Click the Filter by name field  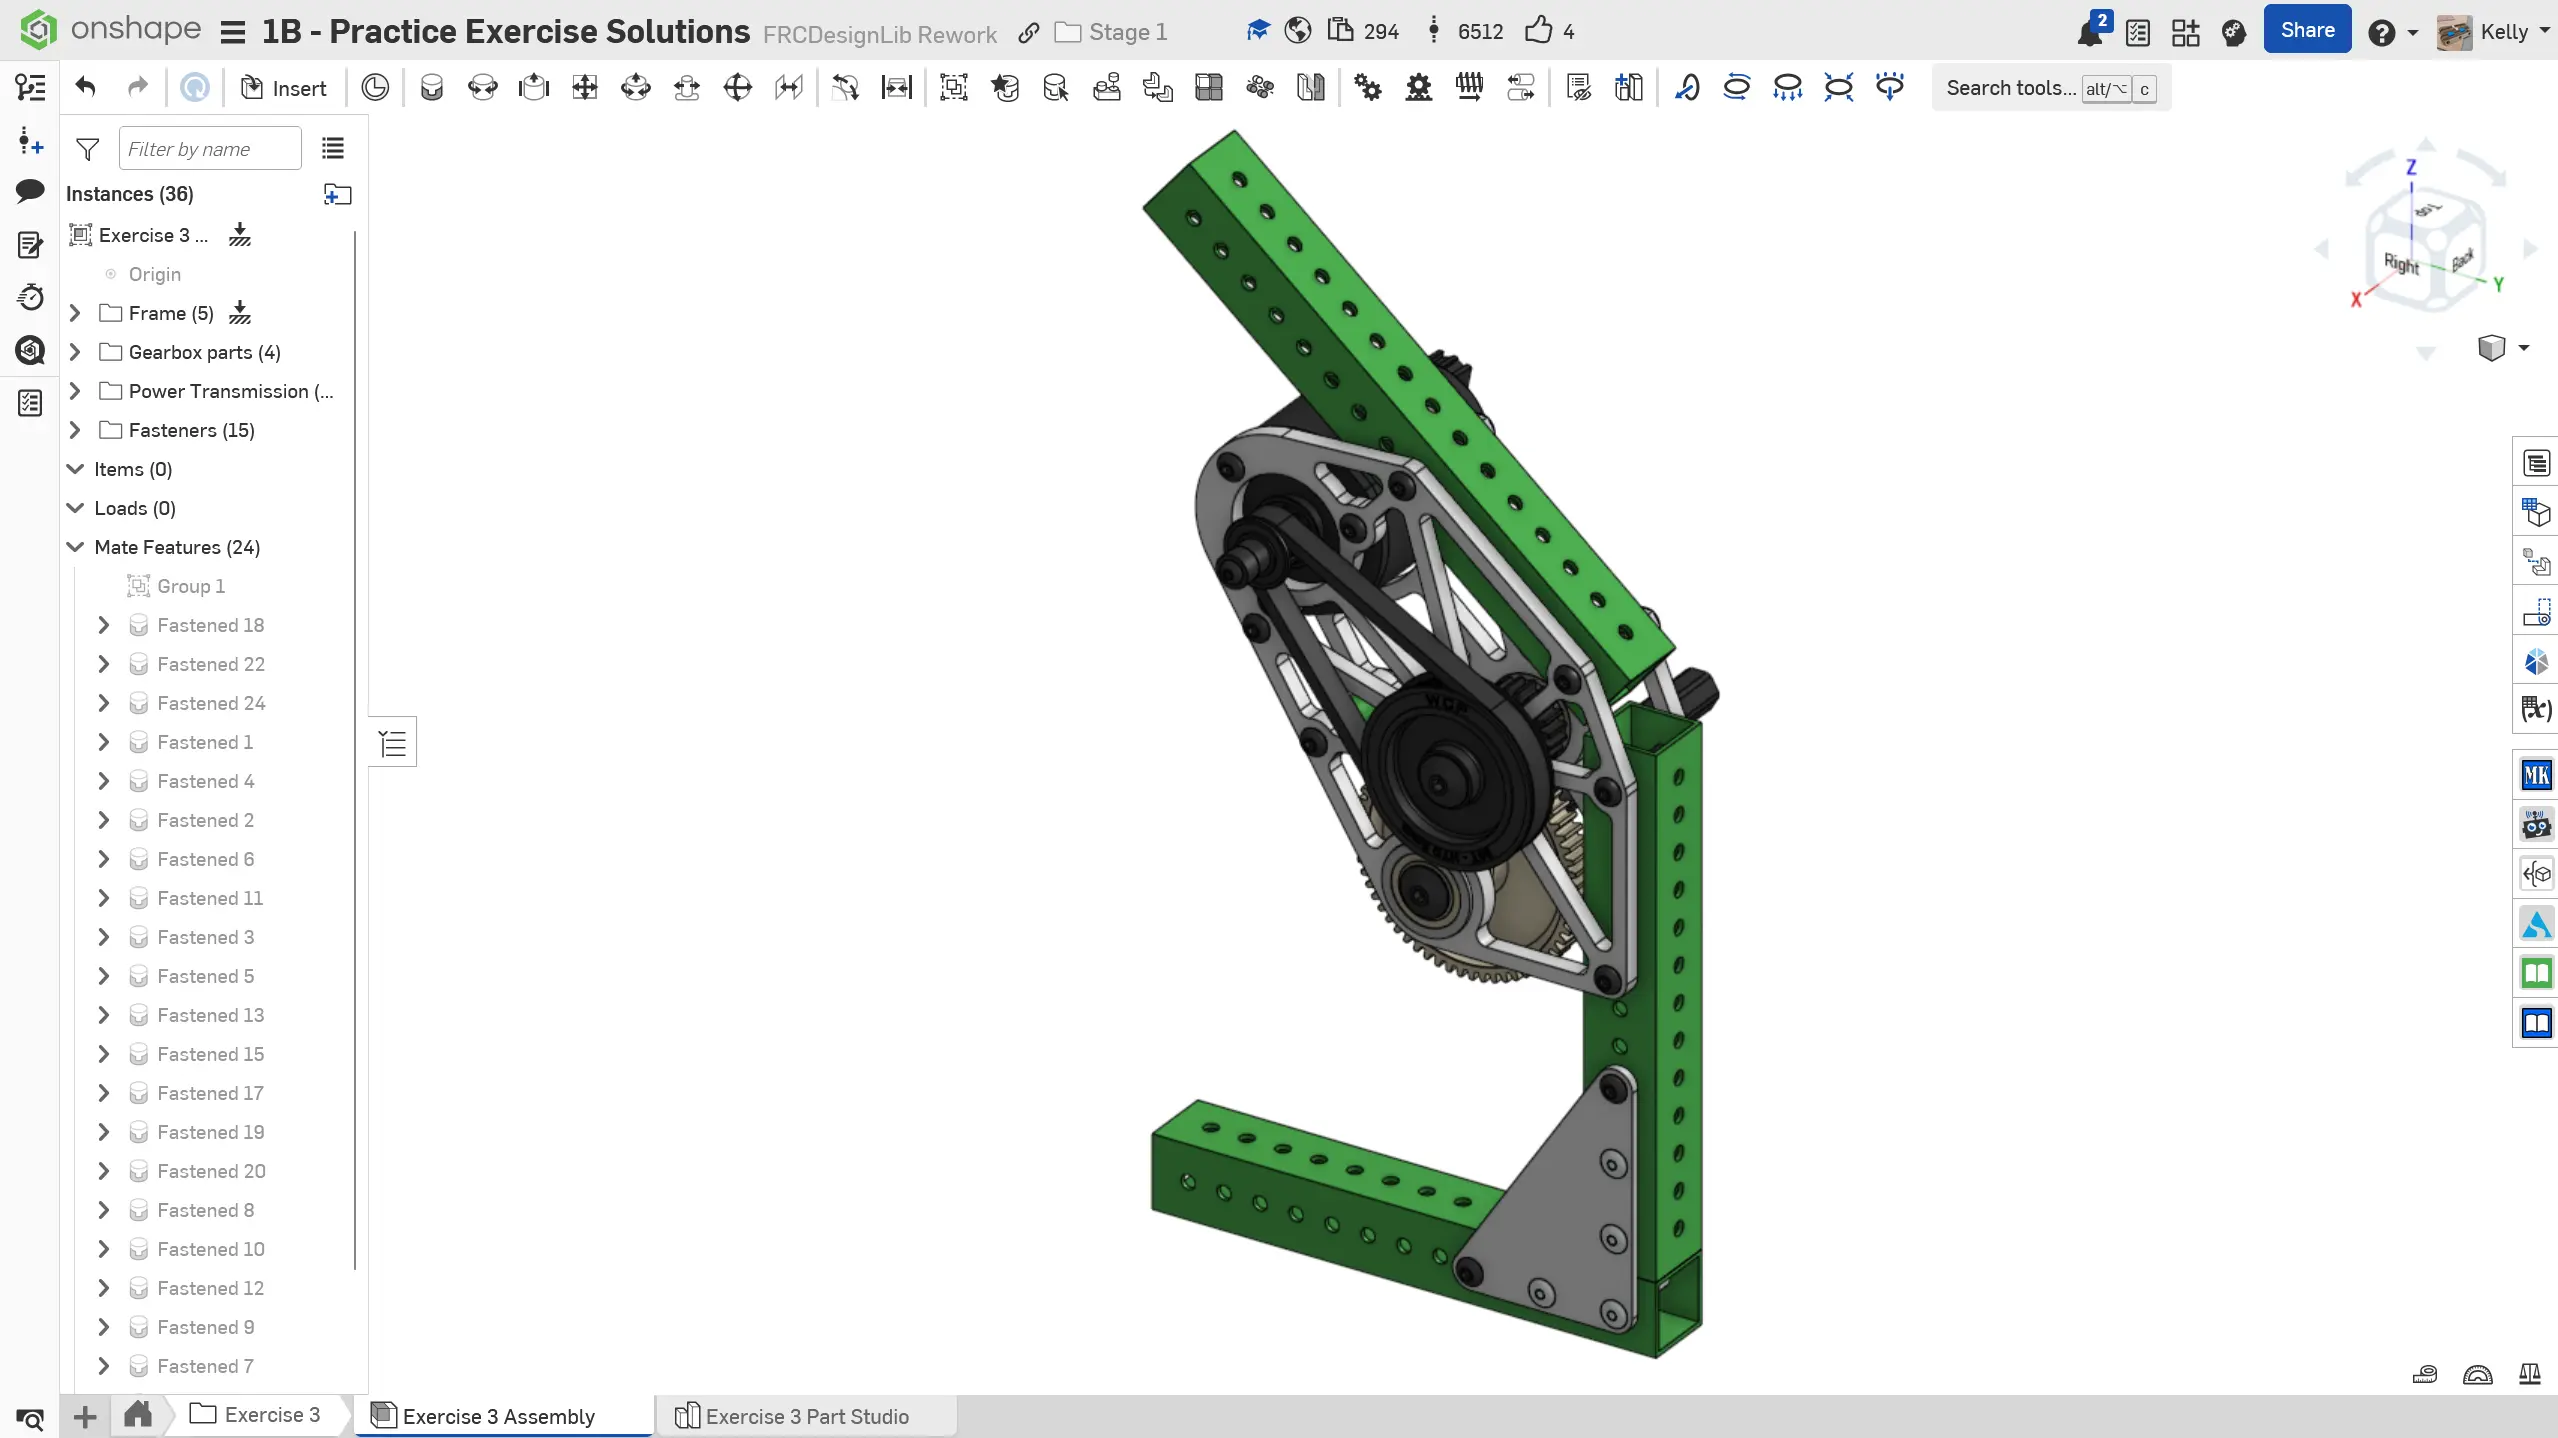[x=210, y=149]
